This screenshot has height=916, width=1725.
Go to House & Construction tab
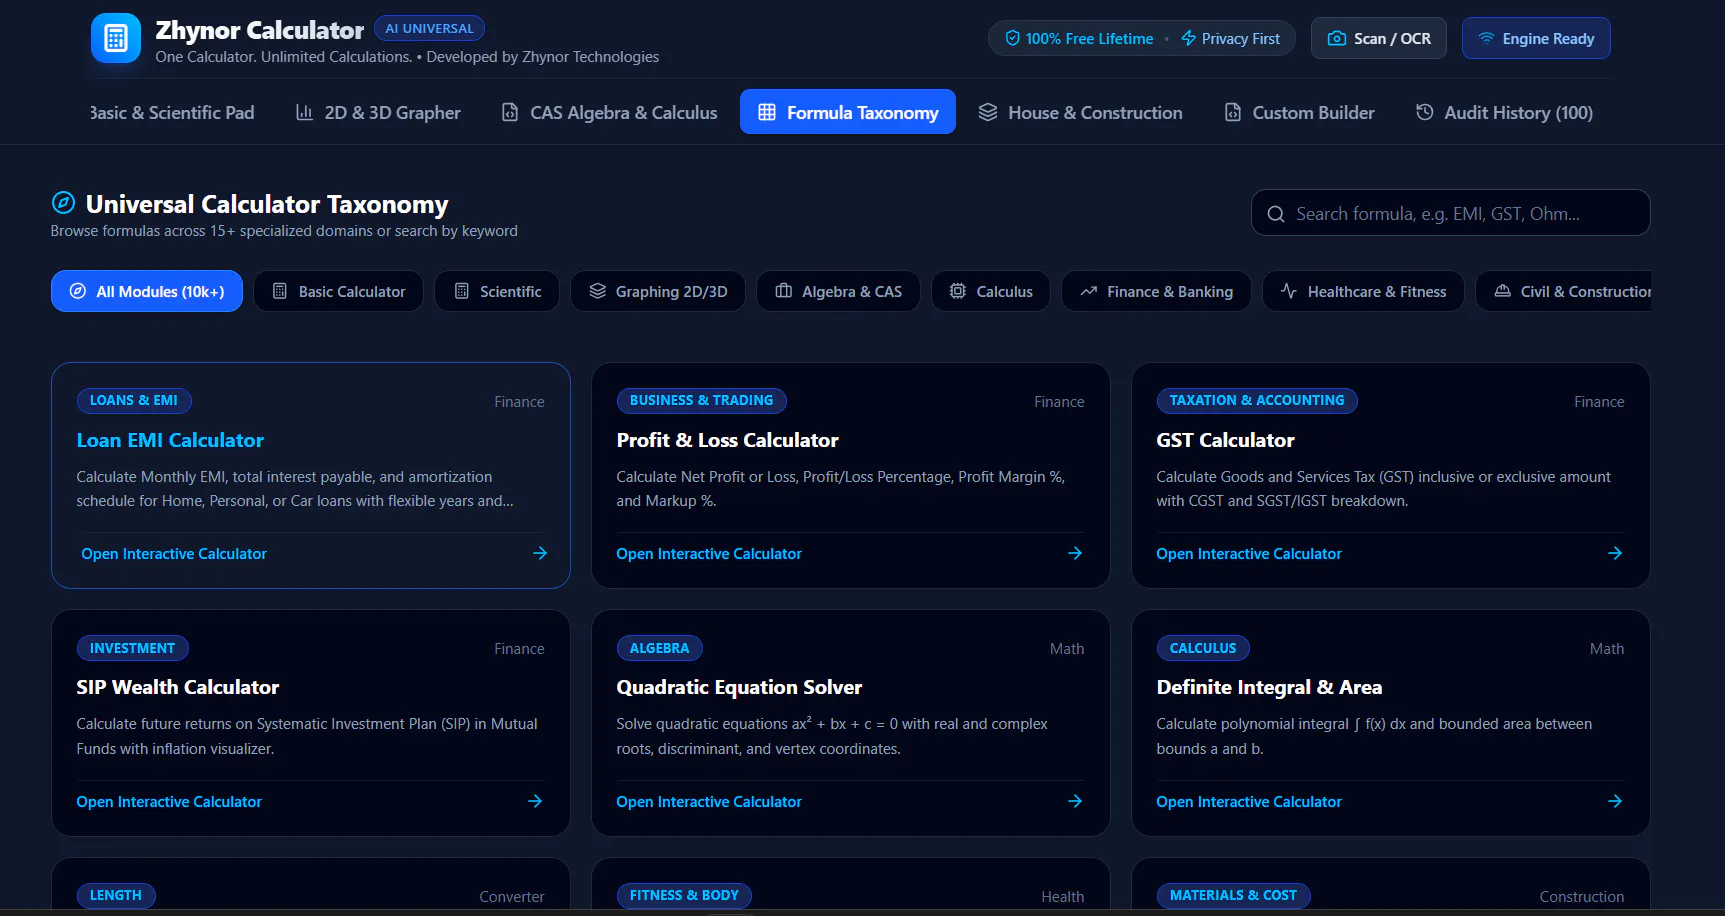pyautogui.click(x=1080, y=112)
